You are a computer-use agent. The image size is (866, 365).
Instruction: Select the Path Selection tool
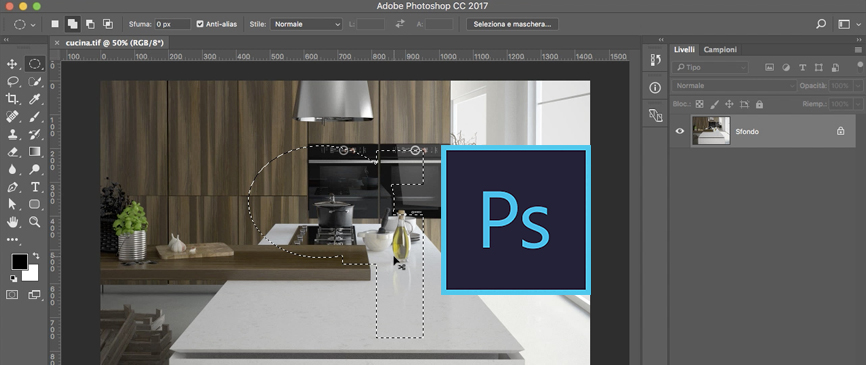pos(12,204)
